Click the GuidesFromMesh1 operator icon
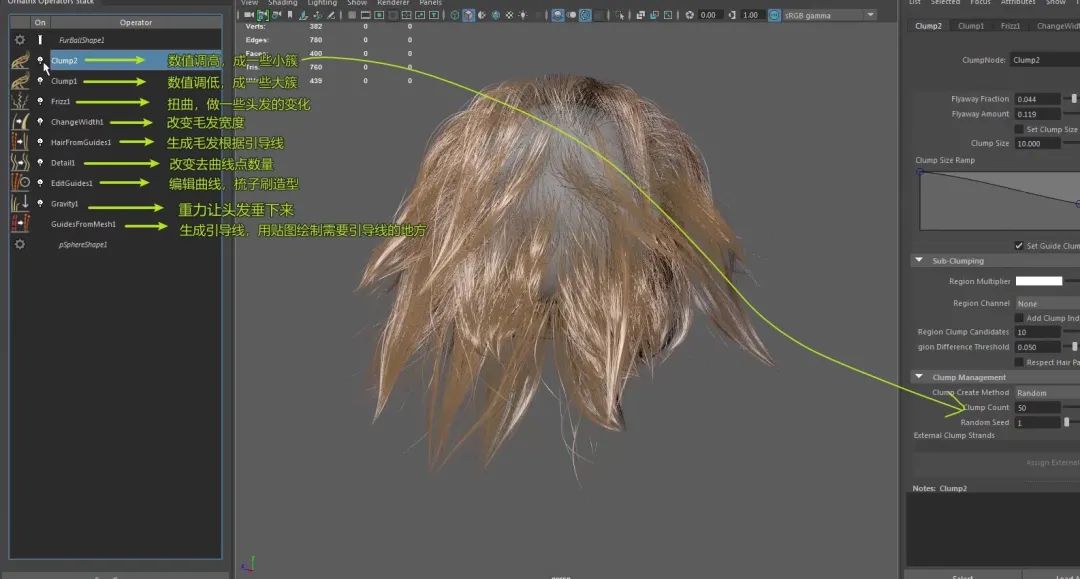Image resolution: width=1080 pixels, height=579 pixels. [x=19, y=224]
